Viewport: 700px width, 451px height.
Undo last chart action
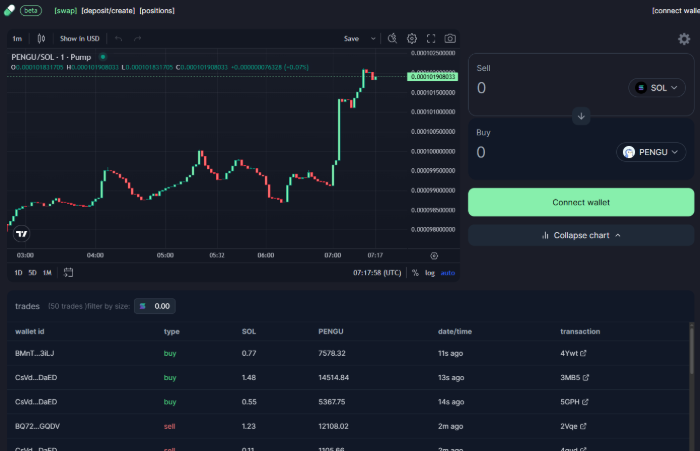click(118, 39)
